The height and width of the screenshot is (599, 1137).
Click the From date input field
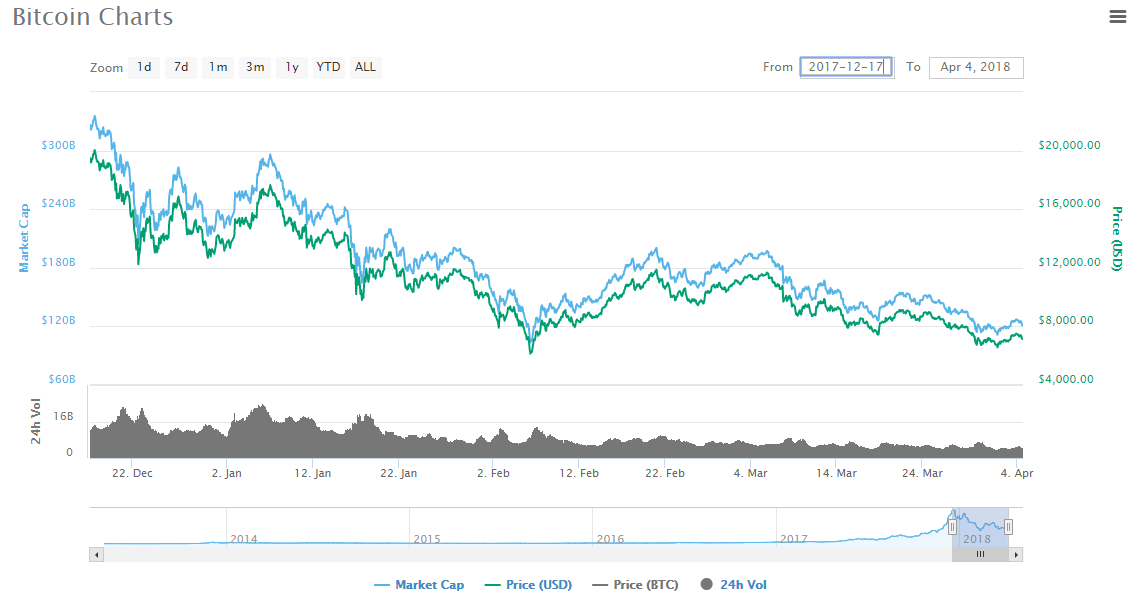[846, 67]
